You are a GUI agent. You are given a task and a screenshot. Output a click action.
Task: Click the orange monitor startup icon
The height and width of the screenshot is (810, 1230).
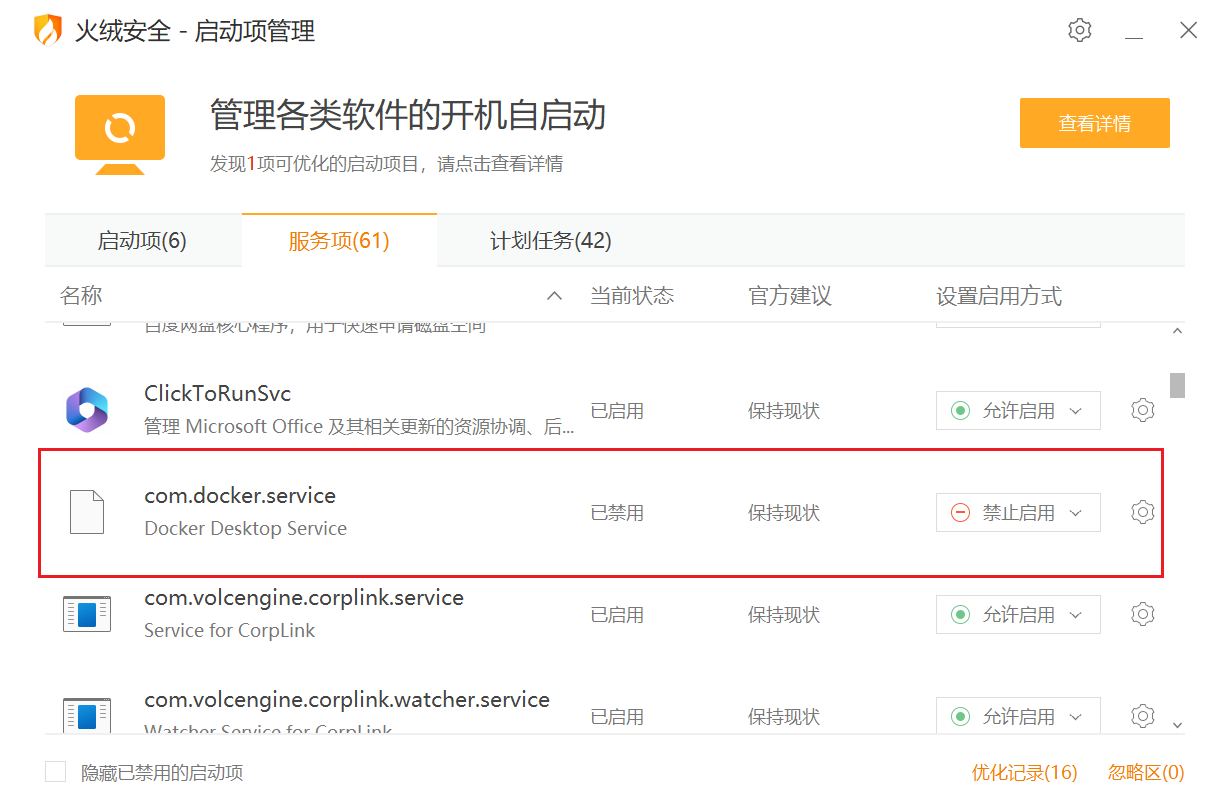(120, 134)
